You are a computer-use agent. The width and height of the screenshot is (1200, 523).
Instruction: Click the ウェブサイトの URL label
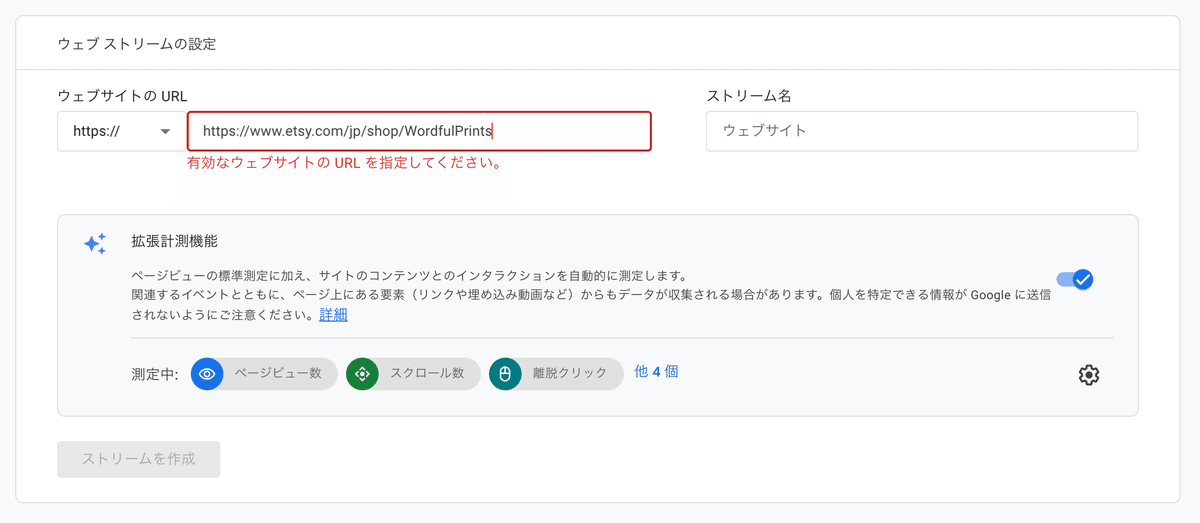click(x=122, y=96)
